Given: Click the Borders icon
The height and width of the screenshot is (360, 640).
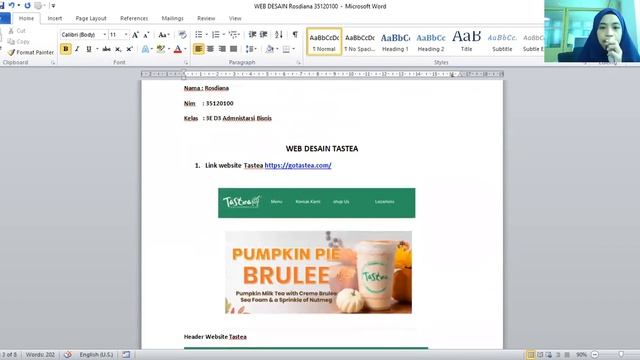Looking at the screenshot, I should [286, 49].
